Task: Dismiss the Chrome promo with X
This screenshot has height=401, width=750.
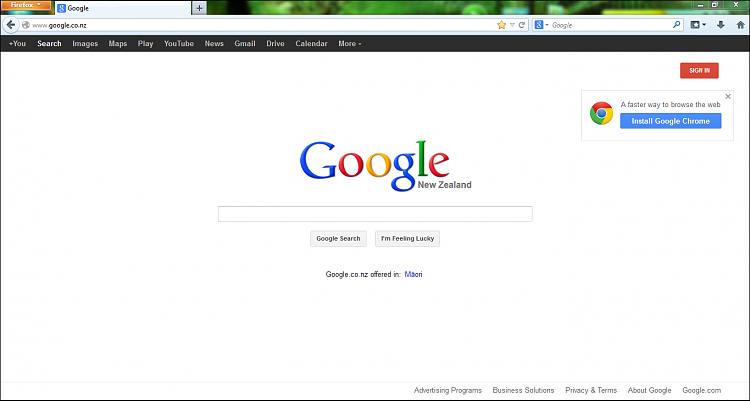Action: 728,97
